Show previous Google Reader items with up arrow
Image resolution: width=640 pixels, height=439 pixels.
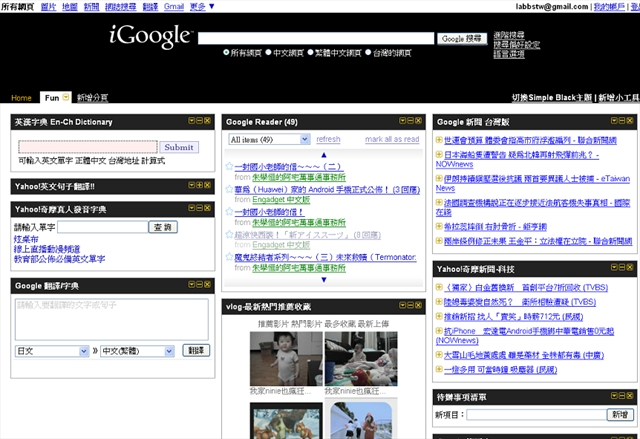324,155
